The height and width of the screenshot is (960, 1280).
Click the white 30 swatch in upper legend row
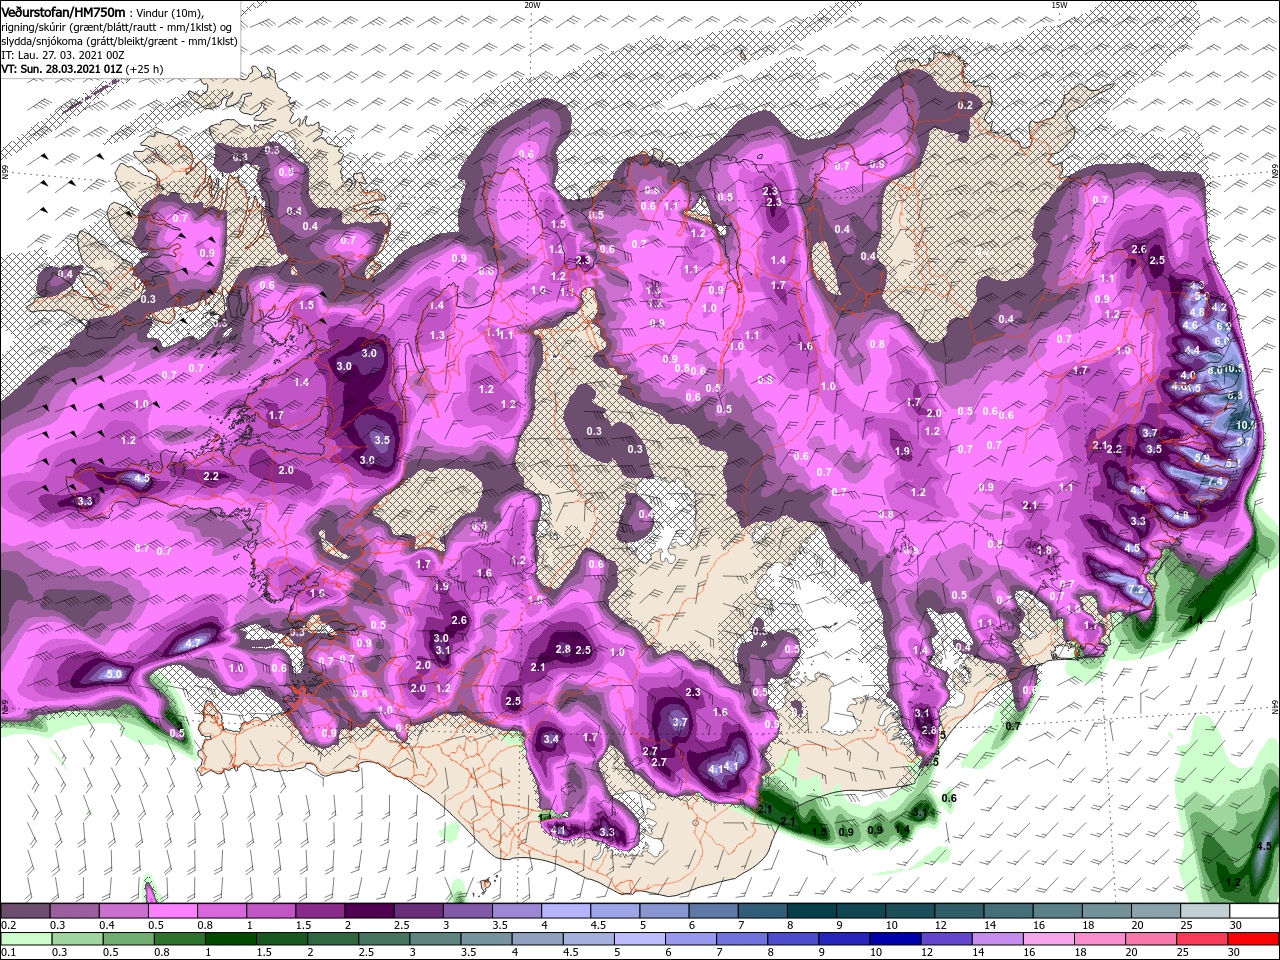tap(1254, 911)
